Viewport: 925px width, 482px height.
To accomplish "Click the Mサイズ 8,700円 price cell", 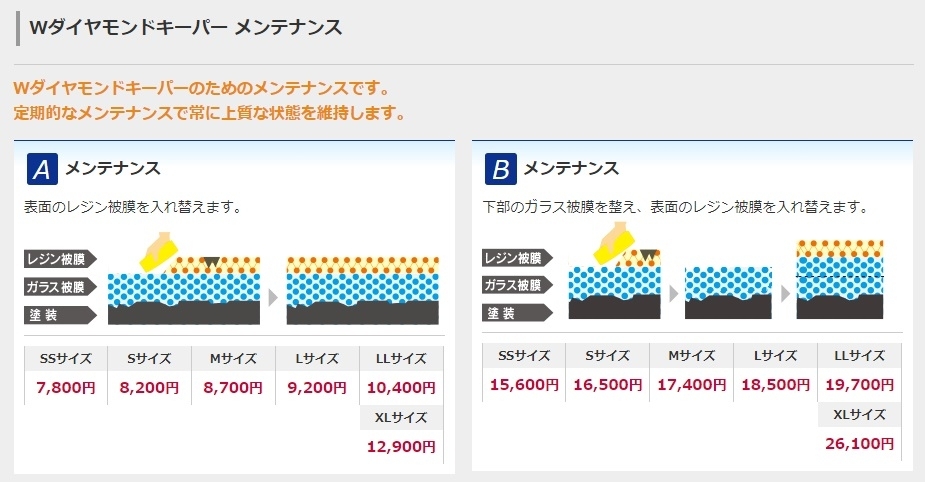I will pyautogui.click(x=234, y=375).
